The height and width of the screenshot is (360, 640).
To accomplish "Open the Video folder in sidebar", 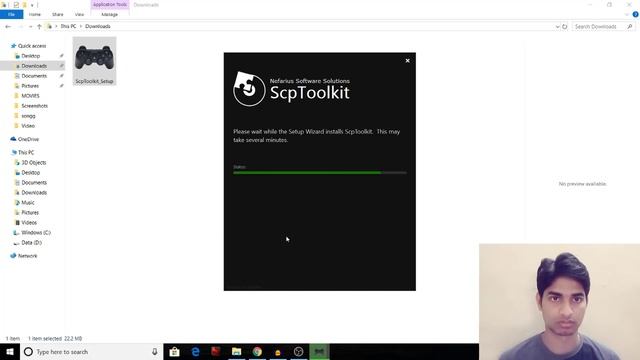I will pyautogui.click(x=28, y=126).
